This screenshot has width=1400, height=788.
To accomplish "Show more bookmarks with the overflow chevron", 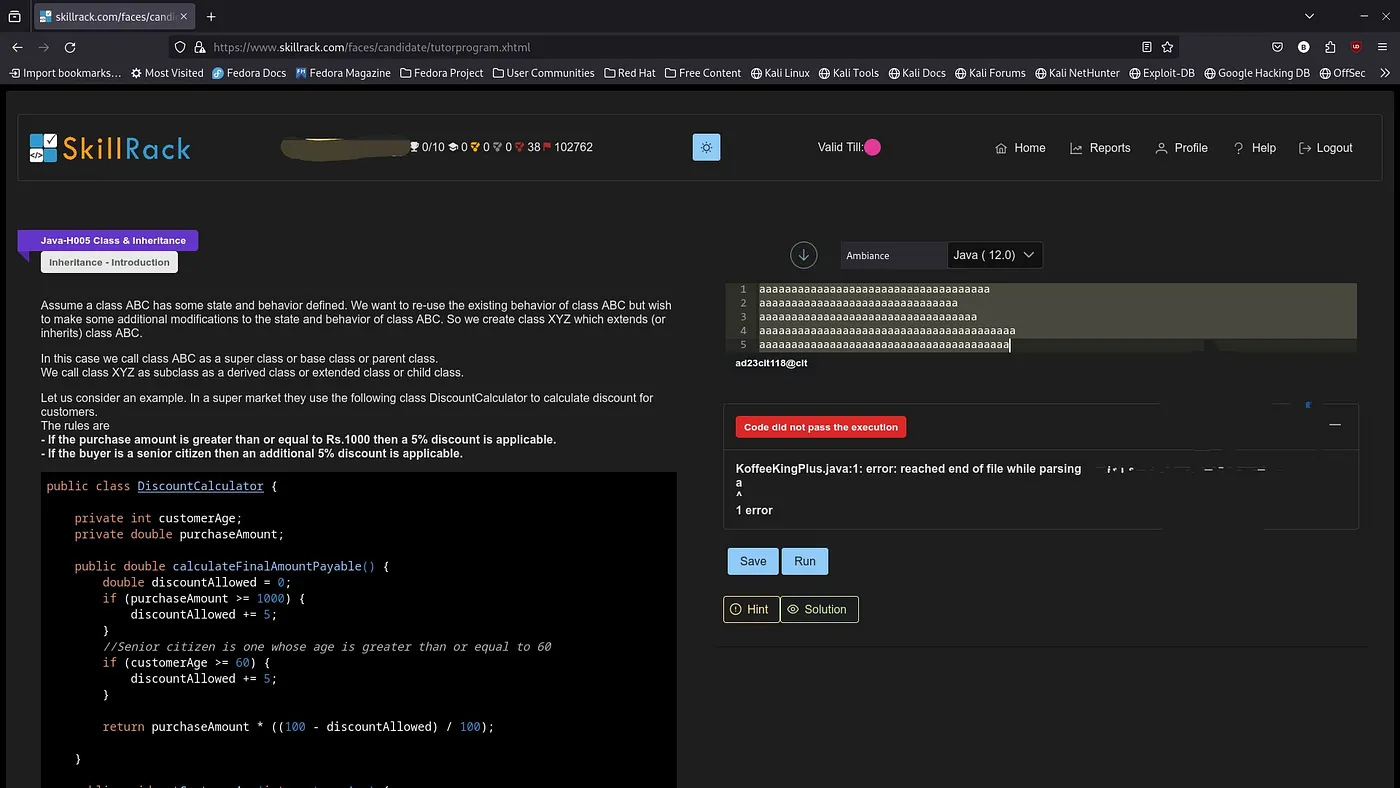I will [1384, 73].
